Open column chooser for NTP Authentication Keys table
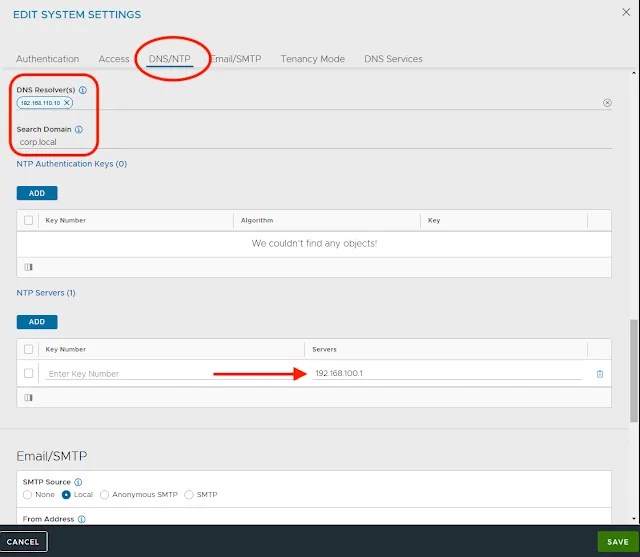The image size is (640, 557). click(28, 267)
